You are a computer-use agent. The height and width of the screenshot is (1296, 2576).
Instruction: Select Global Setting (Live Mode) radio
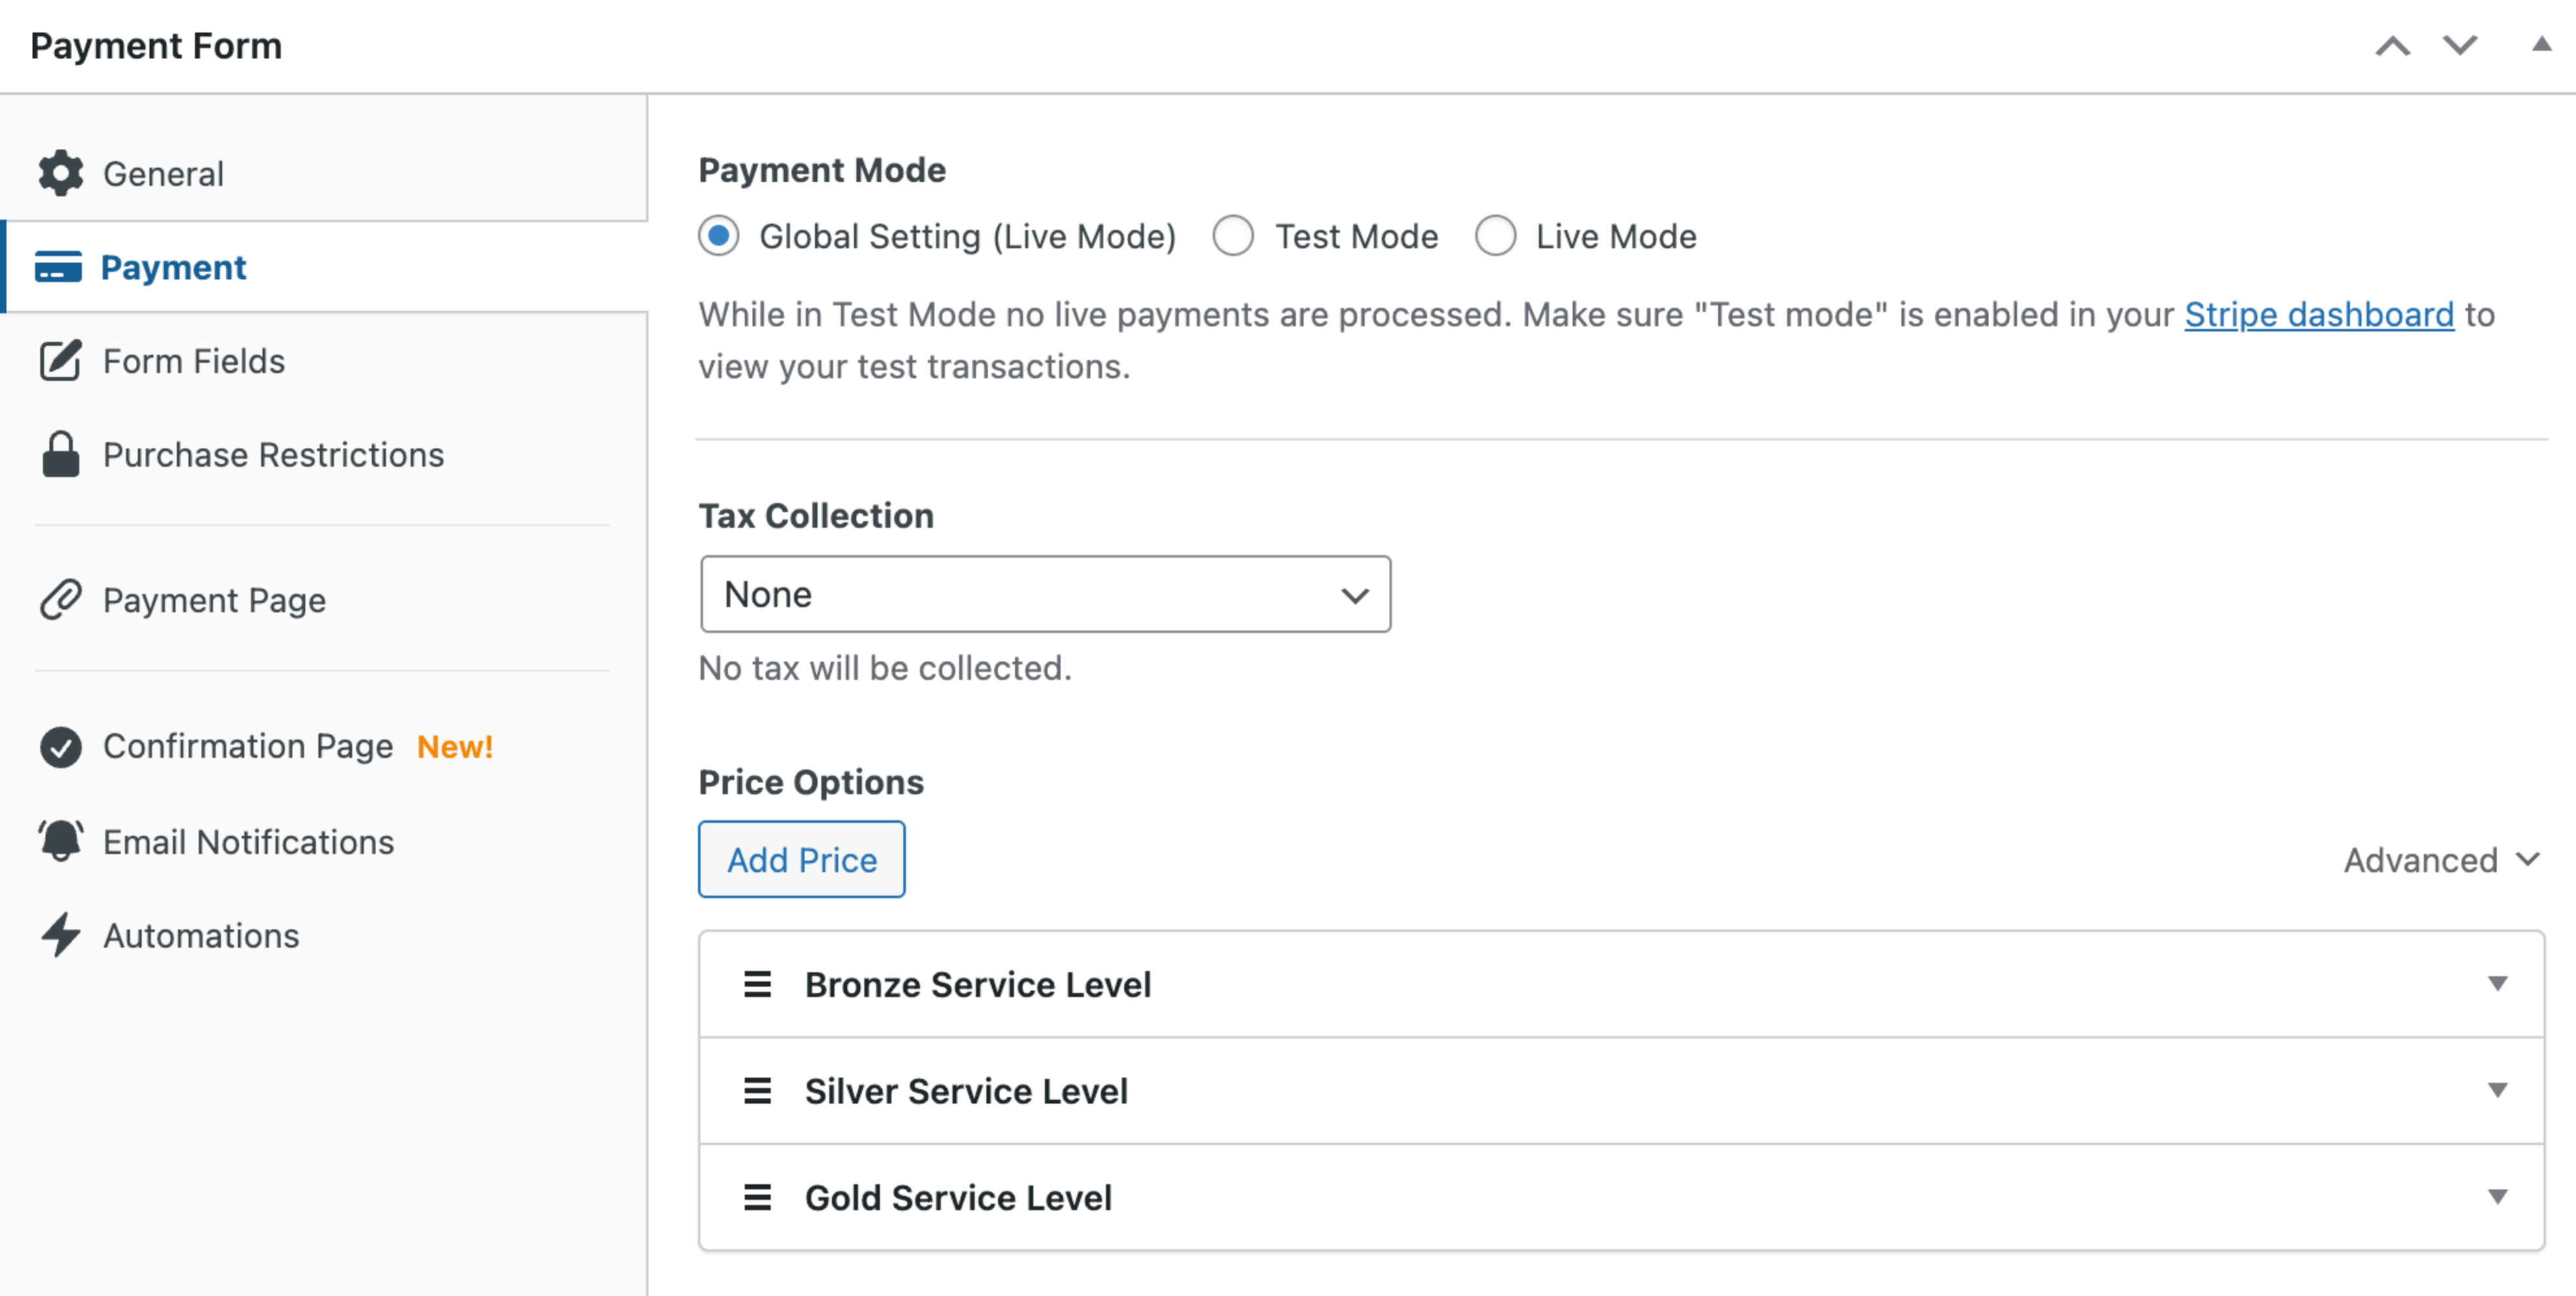pos(719,237)
